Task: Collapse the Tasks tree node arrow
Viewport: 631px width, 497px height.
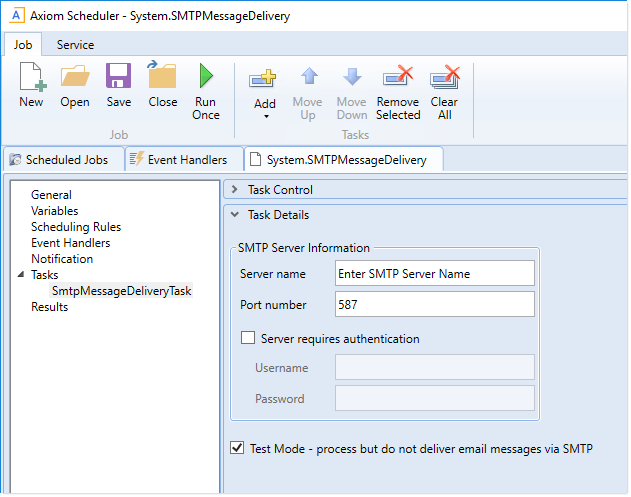Action: (22, 275)
